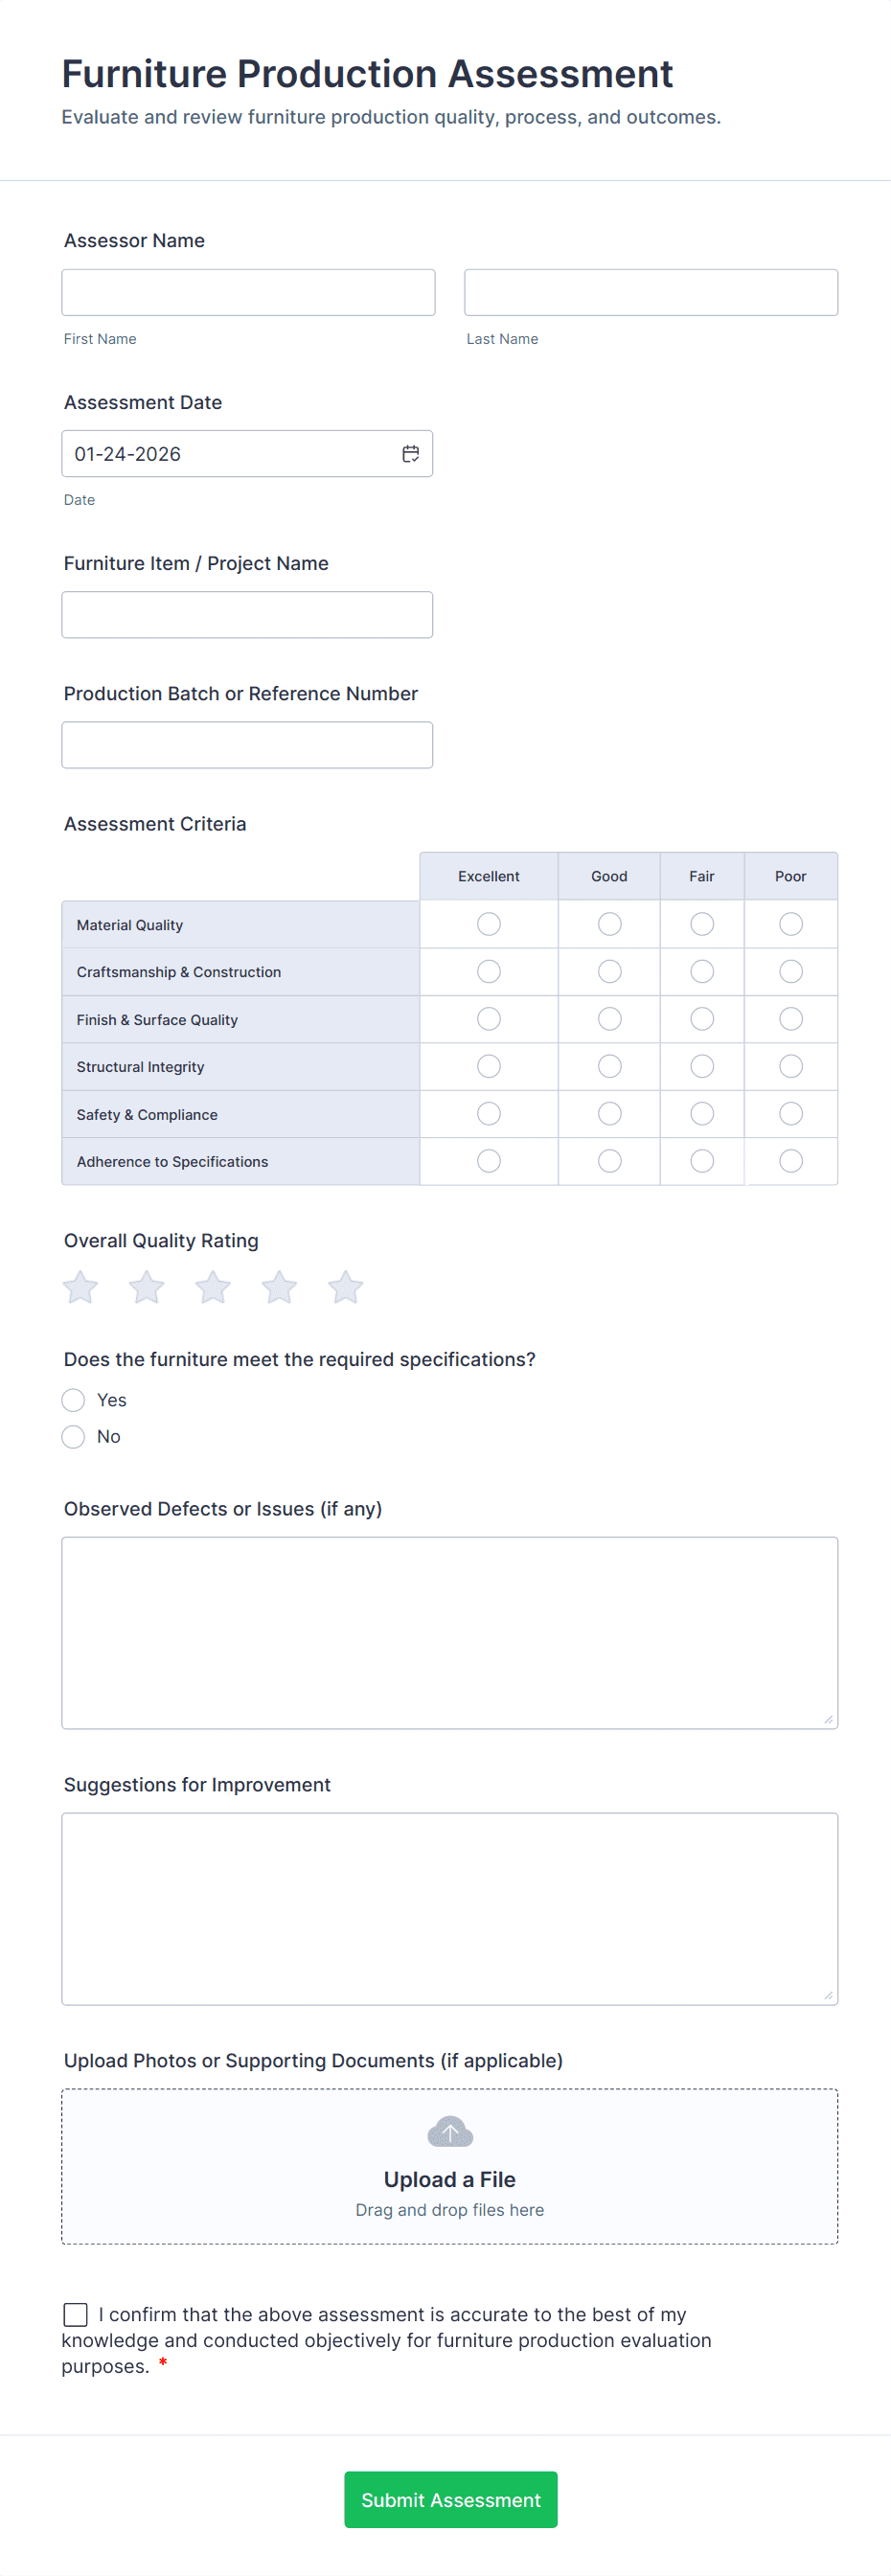The height and width of the screenshot is (2576, 891).
Task: Give a three-star Overall Quality rating
Action: click(212, 1287)
